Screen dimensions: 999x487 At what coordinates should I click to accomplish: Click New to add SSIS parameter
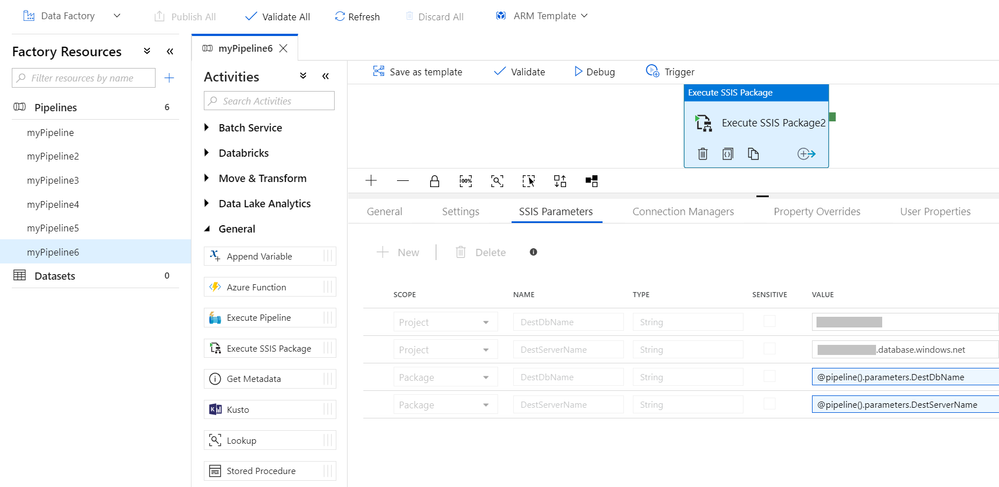pyautogui.click(x=398, y=252)
